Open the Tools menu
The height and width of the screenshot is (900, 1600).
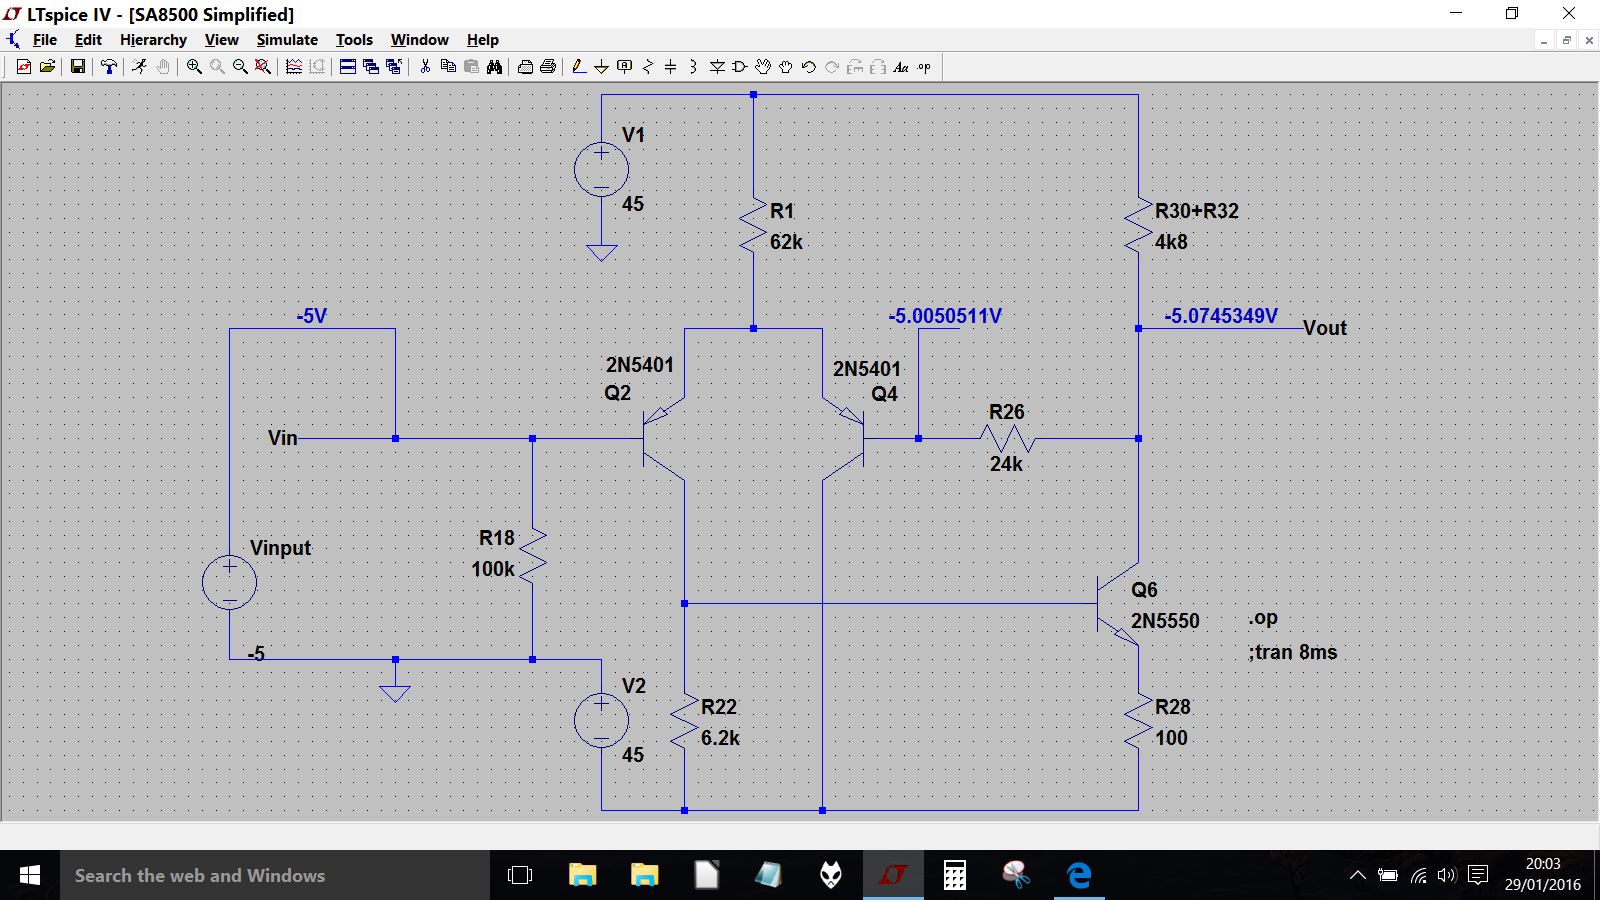(354, 40)
